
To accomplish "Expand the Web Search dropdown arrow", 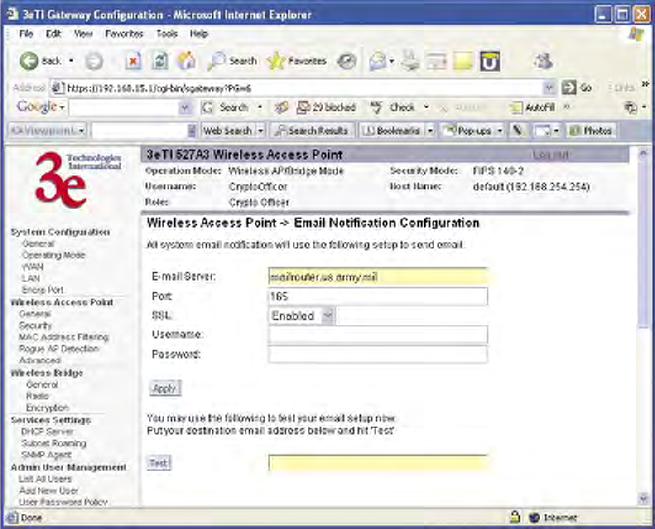I will [x=260, y=130].
